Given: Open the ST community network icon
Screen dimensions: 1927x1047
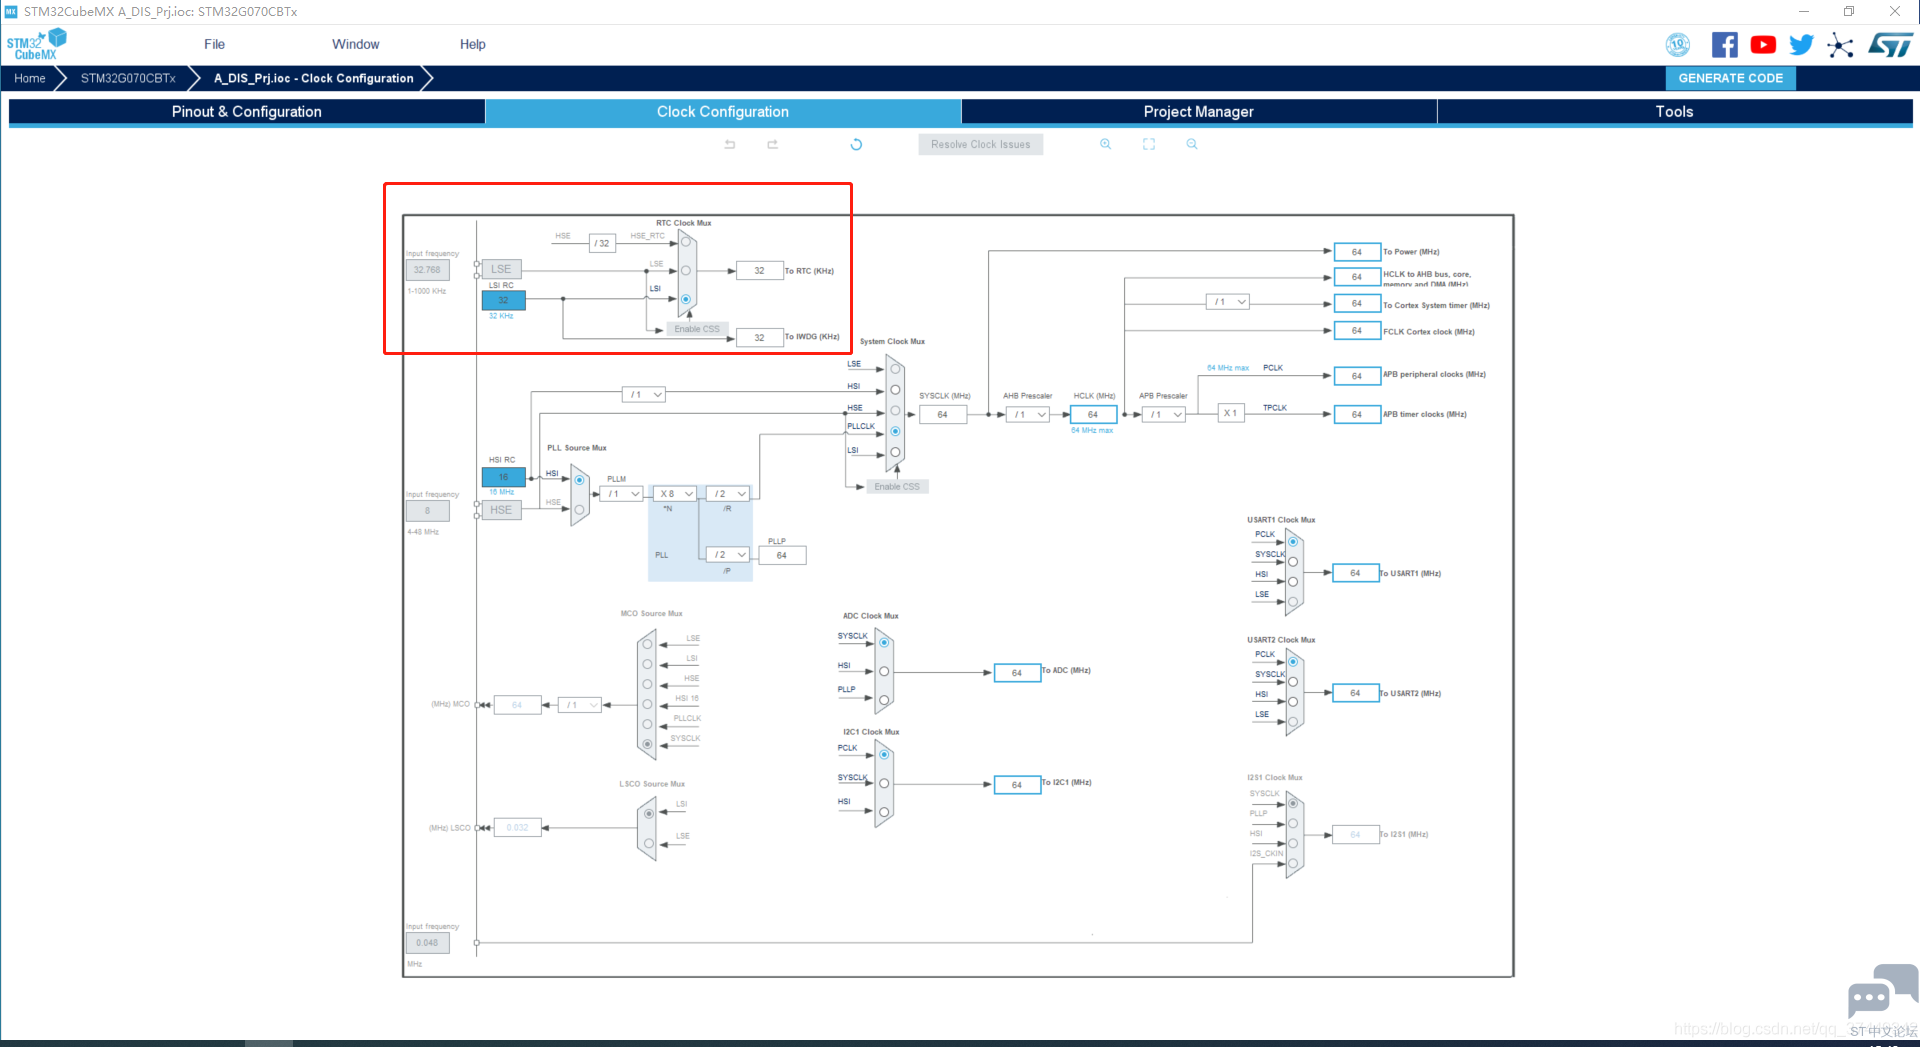Looking at the screenshot, I should (x=1840, y=45).
